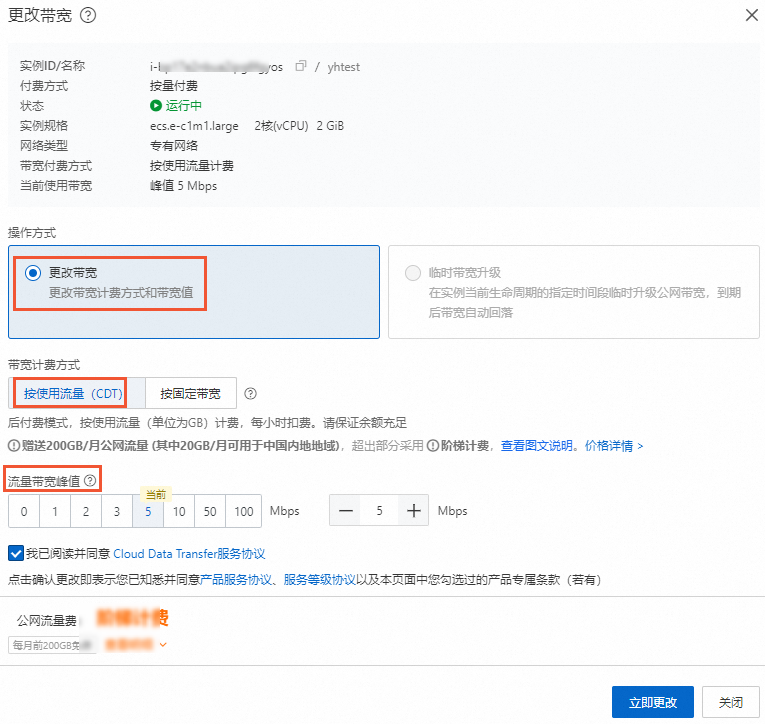The height and width of the screenshot is (724, 765).
Task: Click the bandwidth value input field
Action: 379,511
